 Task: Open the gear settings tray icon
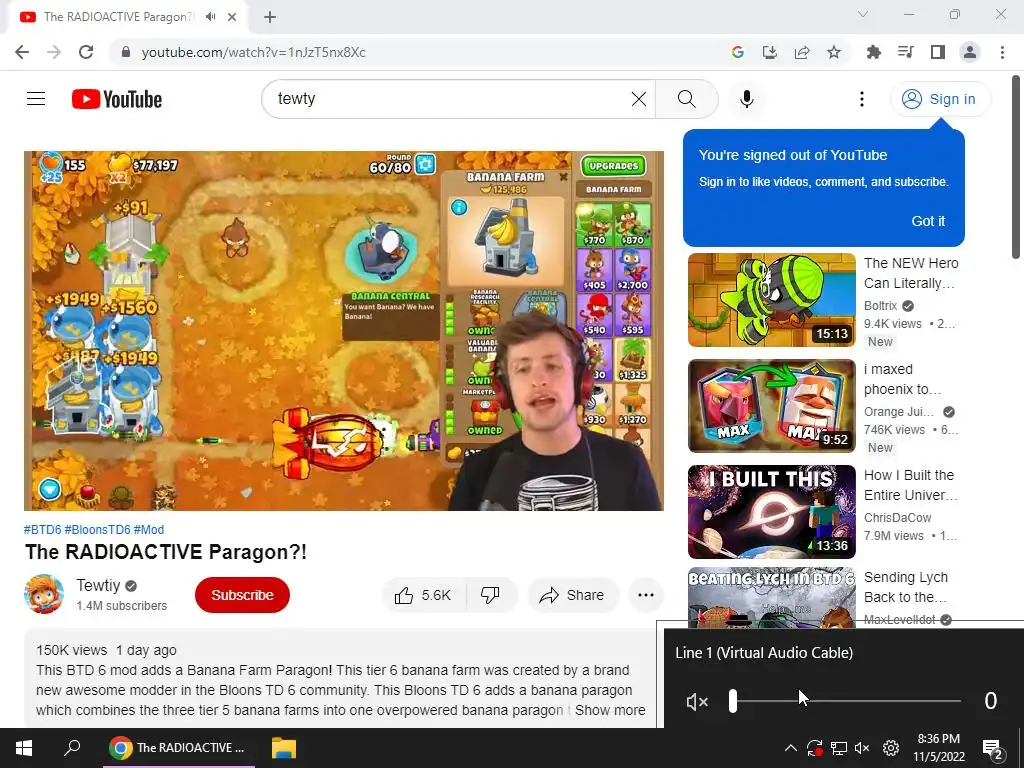(x=891, y=748)
